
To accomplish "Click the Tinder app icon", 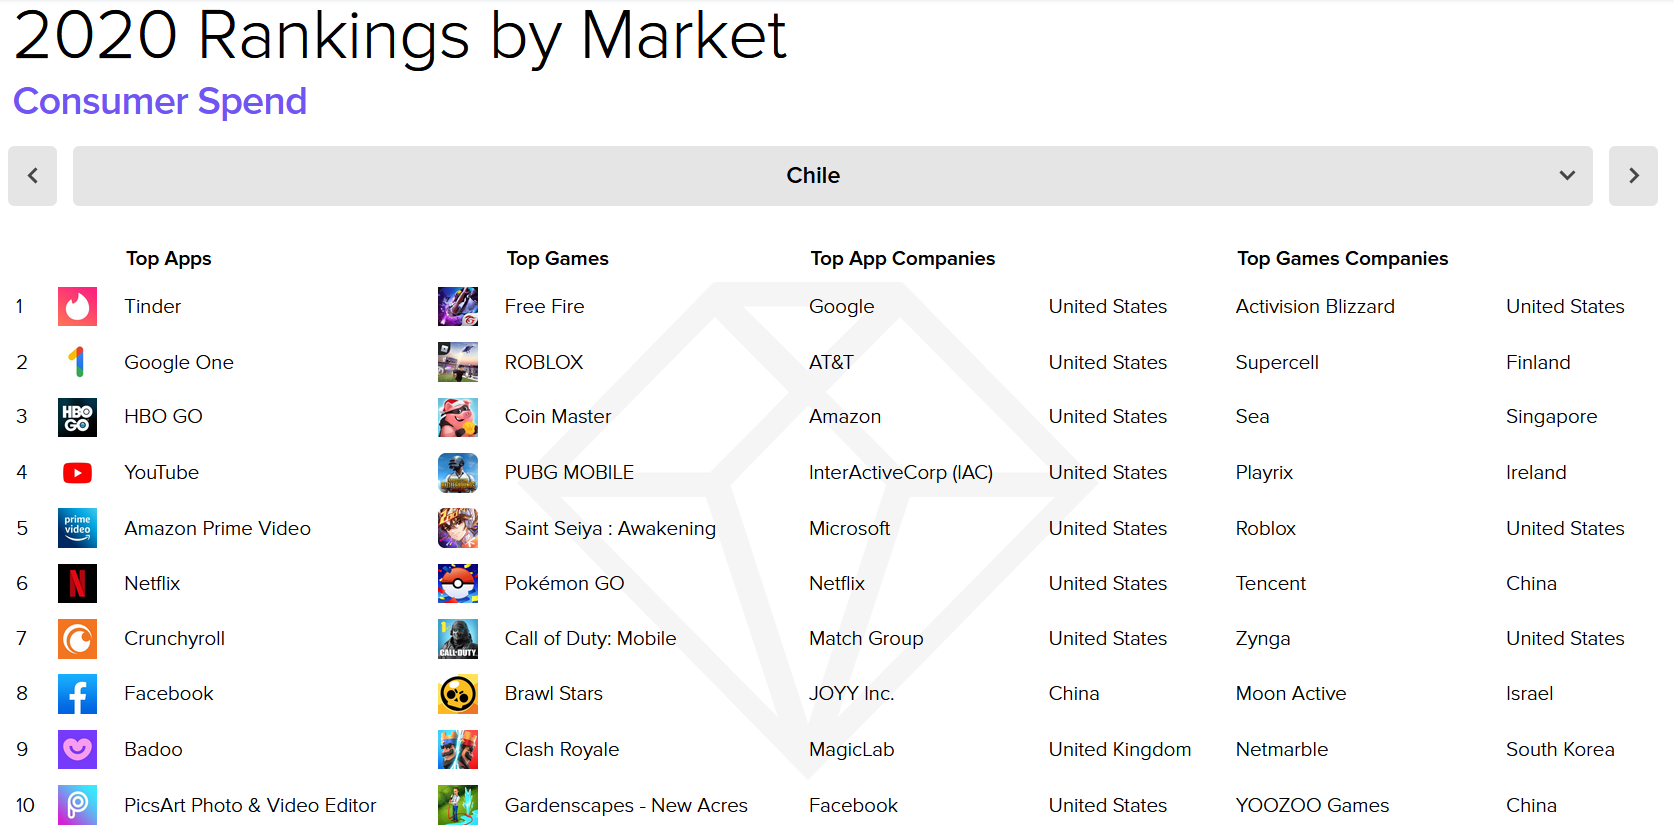I will coord(77,306).
